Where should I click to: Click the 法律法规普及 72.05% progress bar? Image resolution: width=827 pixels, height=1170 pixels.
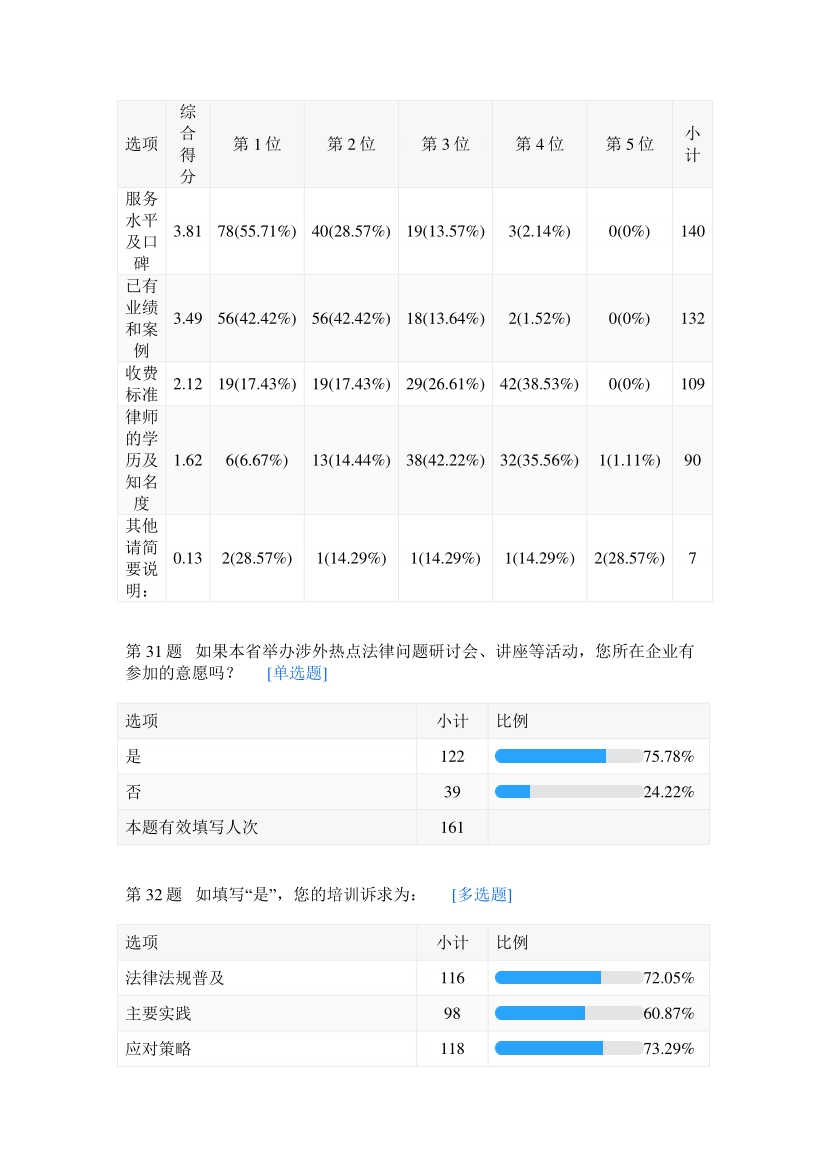568,978
